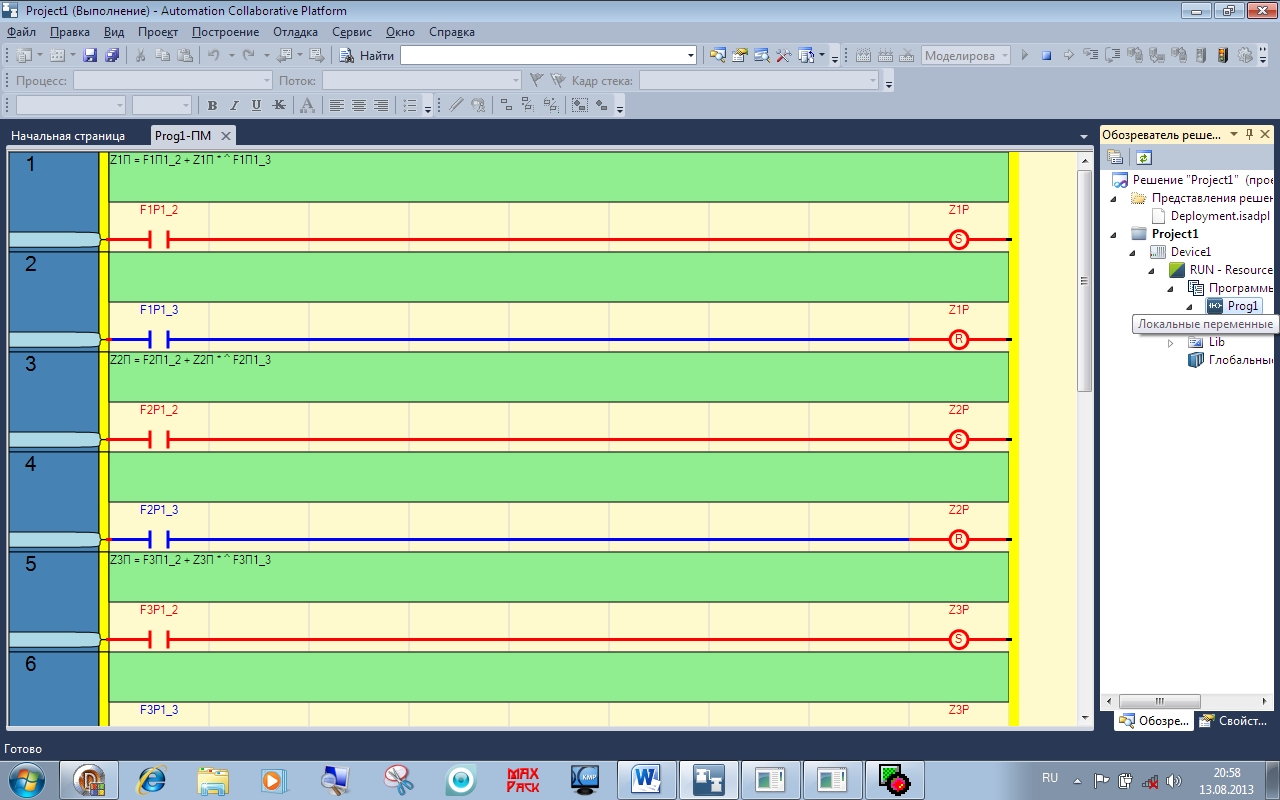This screenshot has width=1280, height=800.
Task: Click the green refresh icon in the explorer
Action: (x=1144, y=157)
